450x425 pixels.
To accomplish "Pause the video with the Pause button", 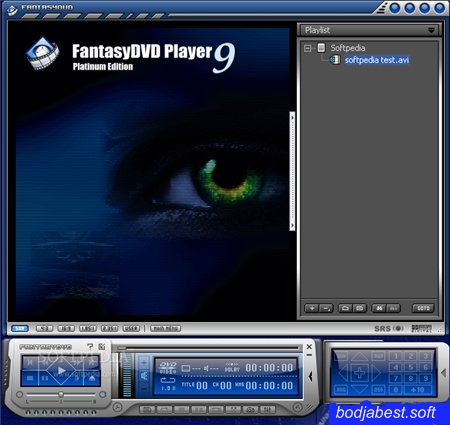I will point(45,378).
